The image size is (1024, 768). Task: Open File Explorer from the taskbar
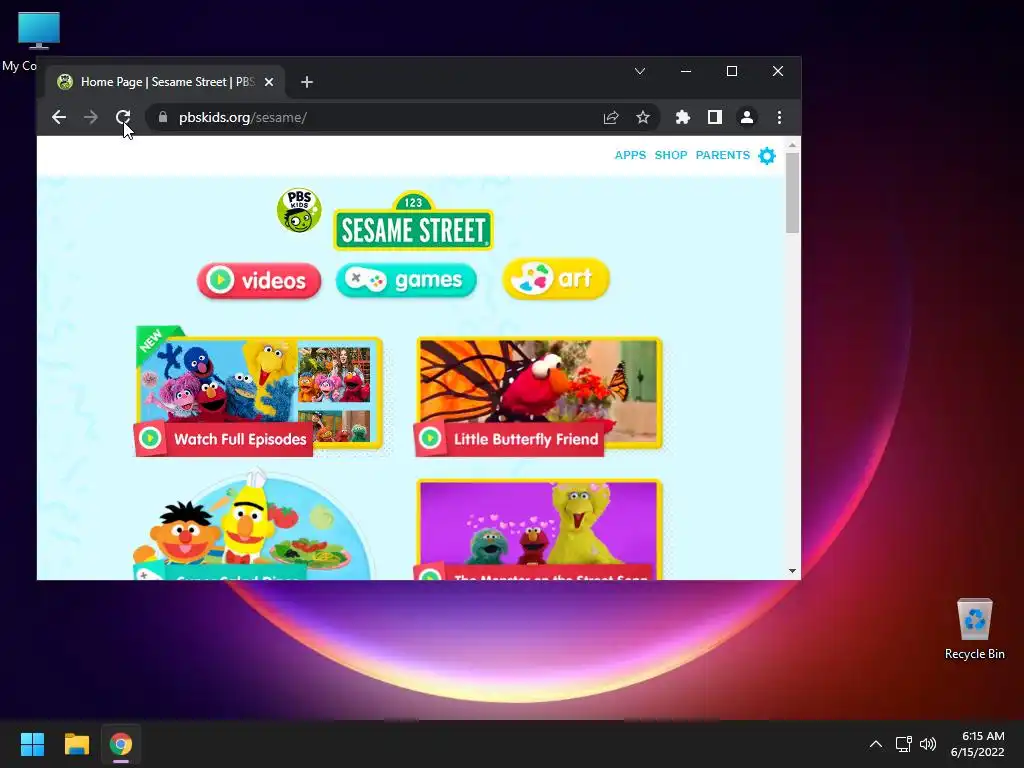(76, 744)
